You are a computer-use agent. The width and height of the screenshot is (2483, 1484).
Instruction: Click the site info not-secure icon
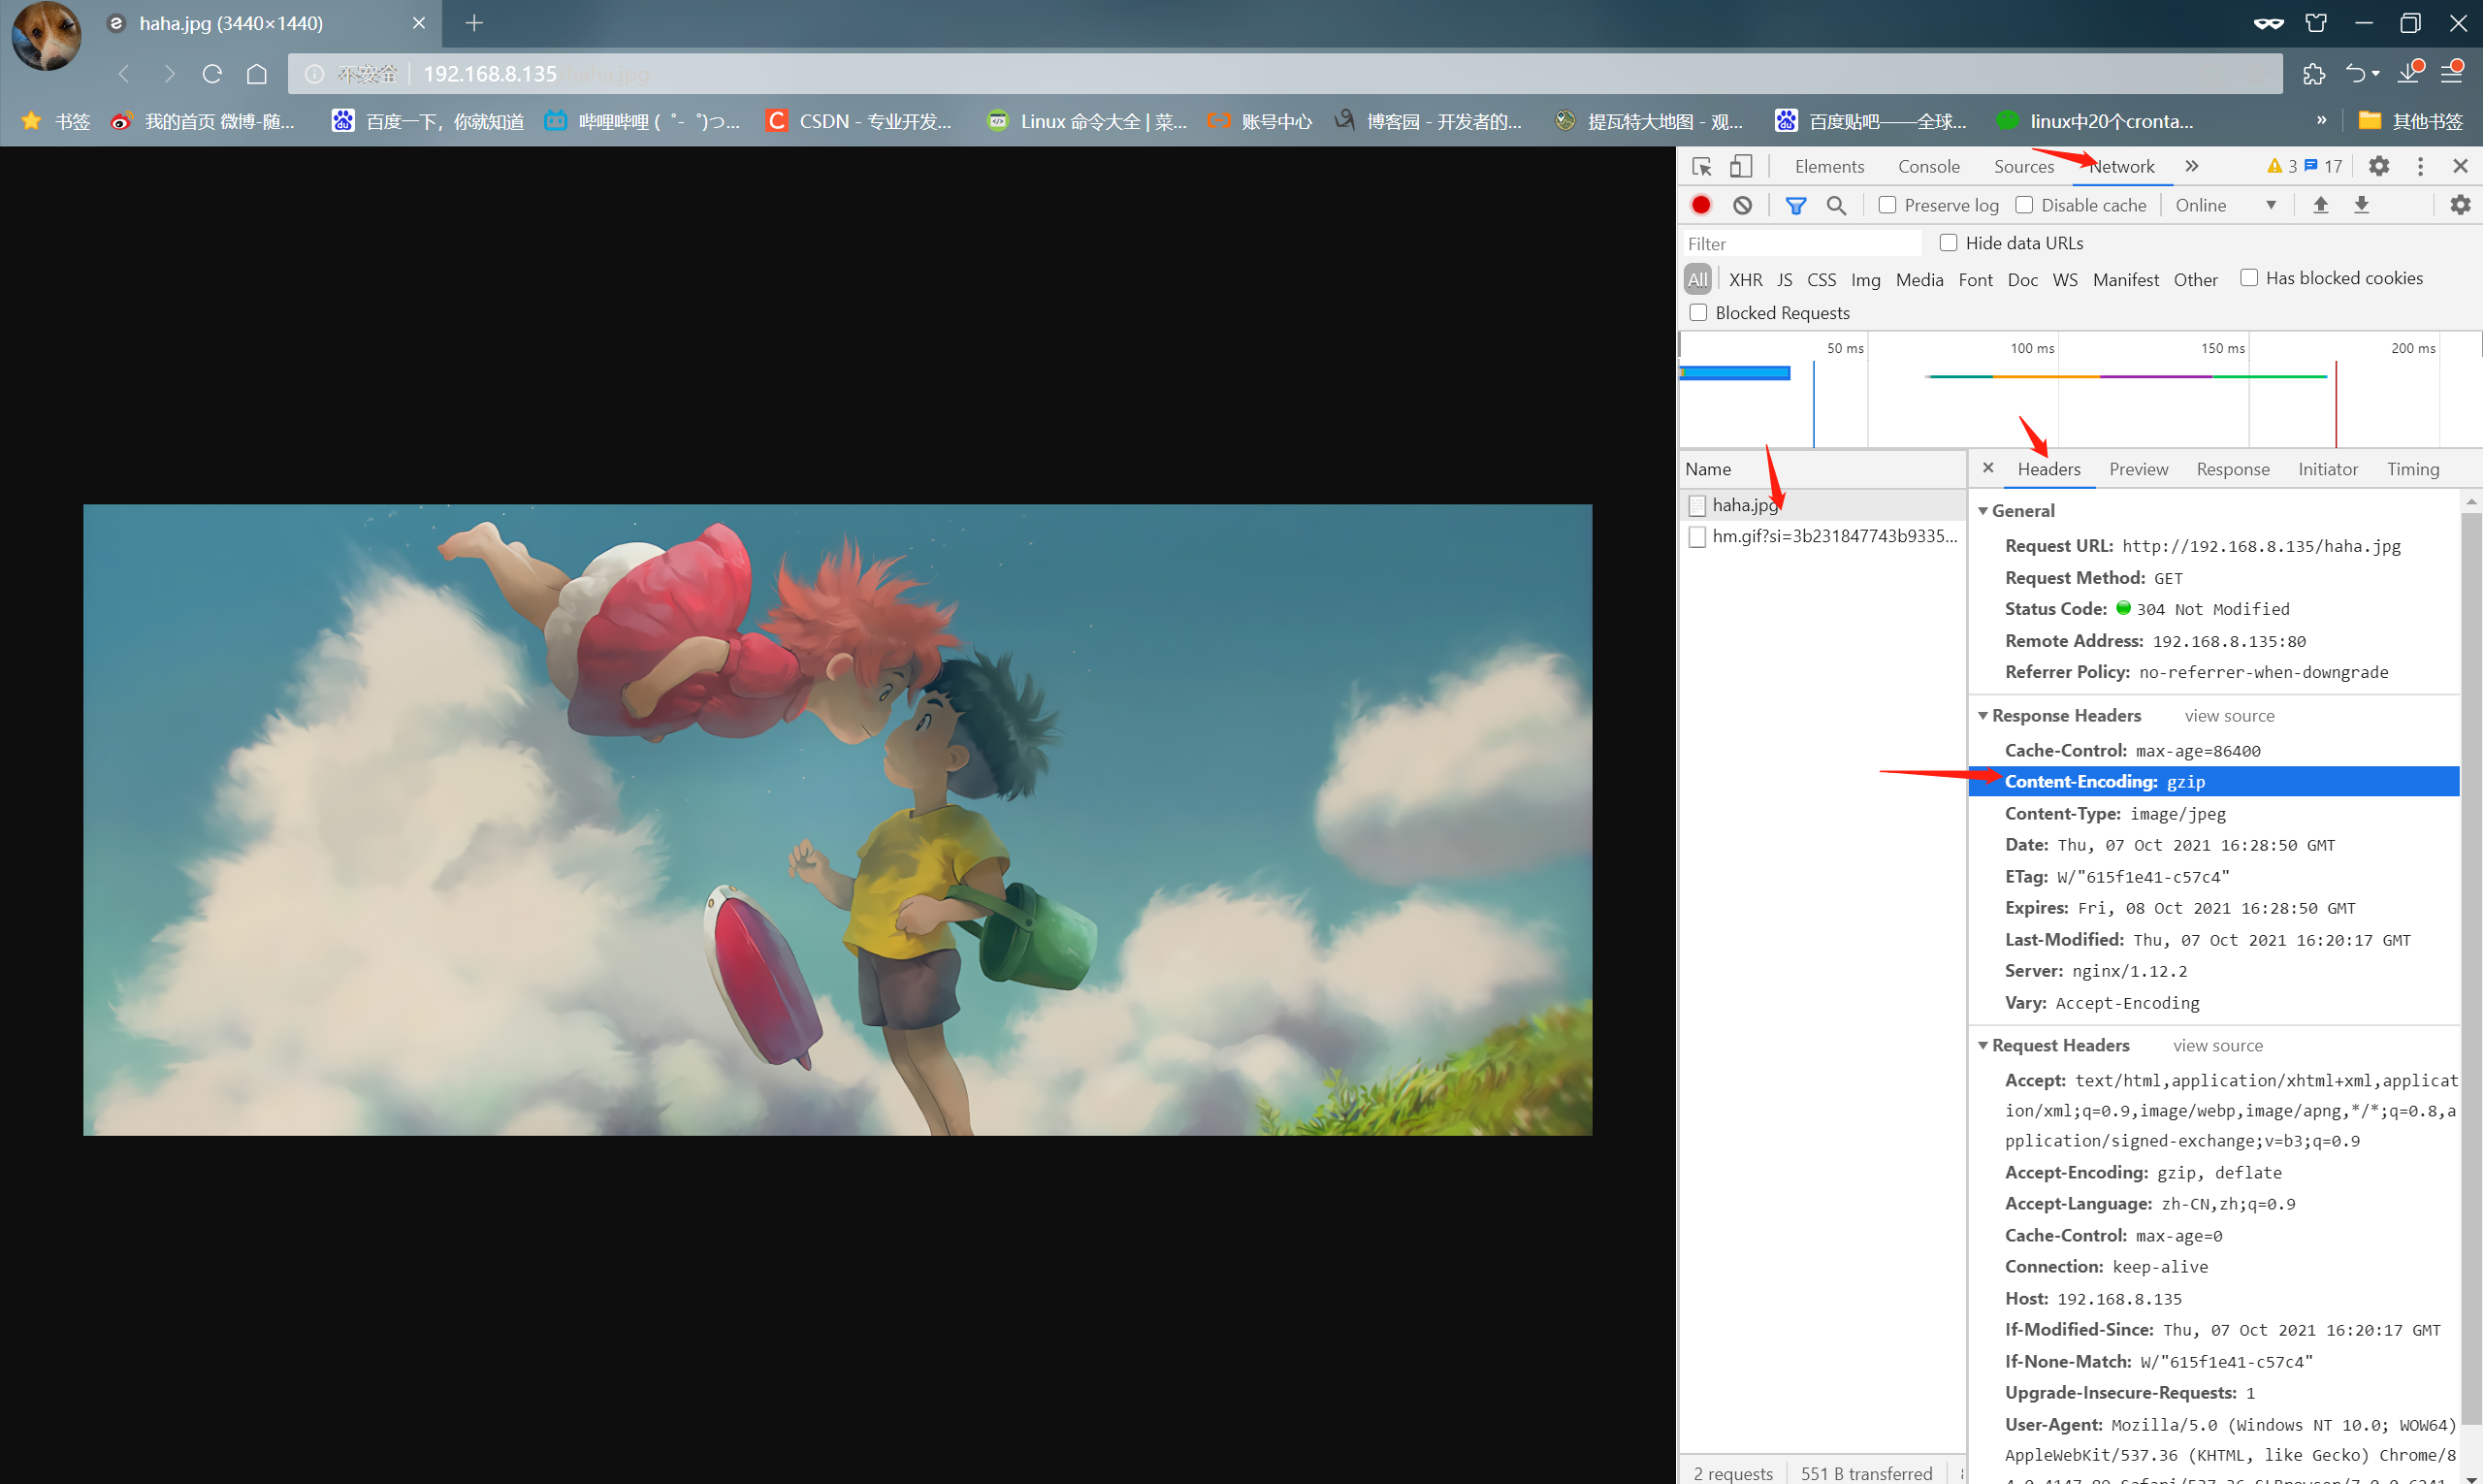coord(314,74)
